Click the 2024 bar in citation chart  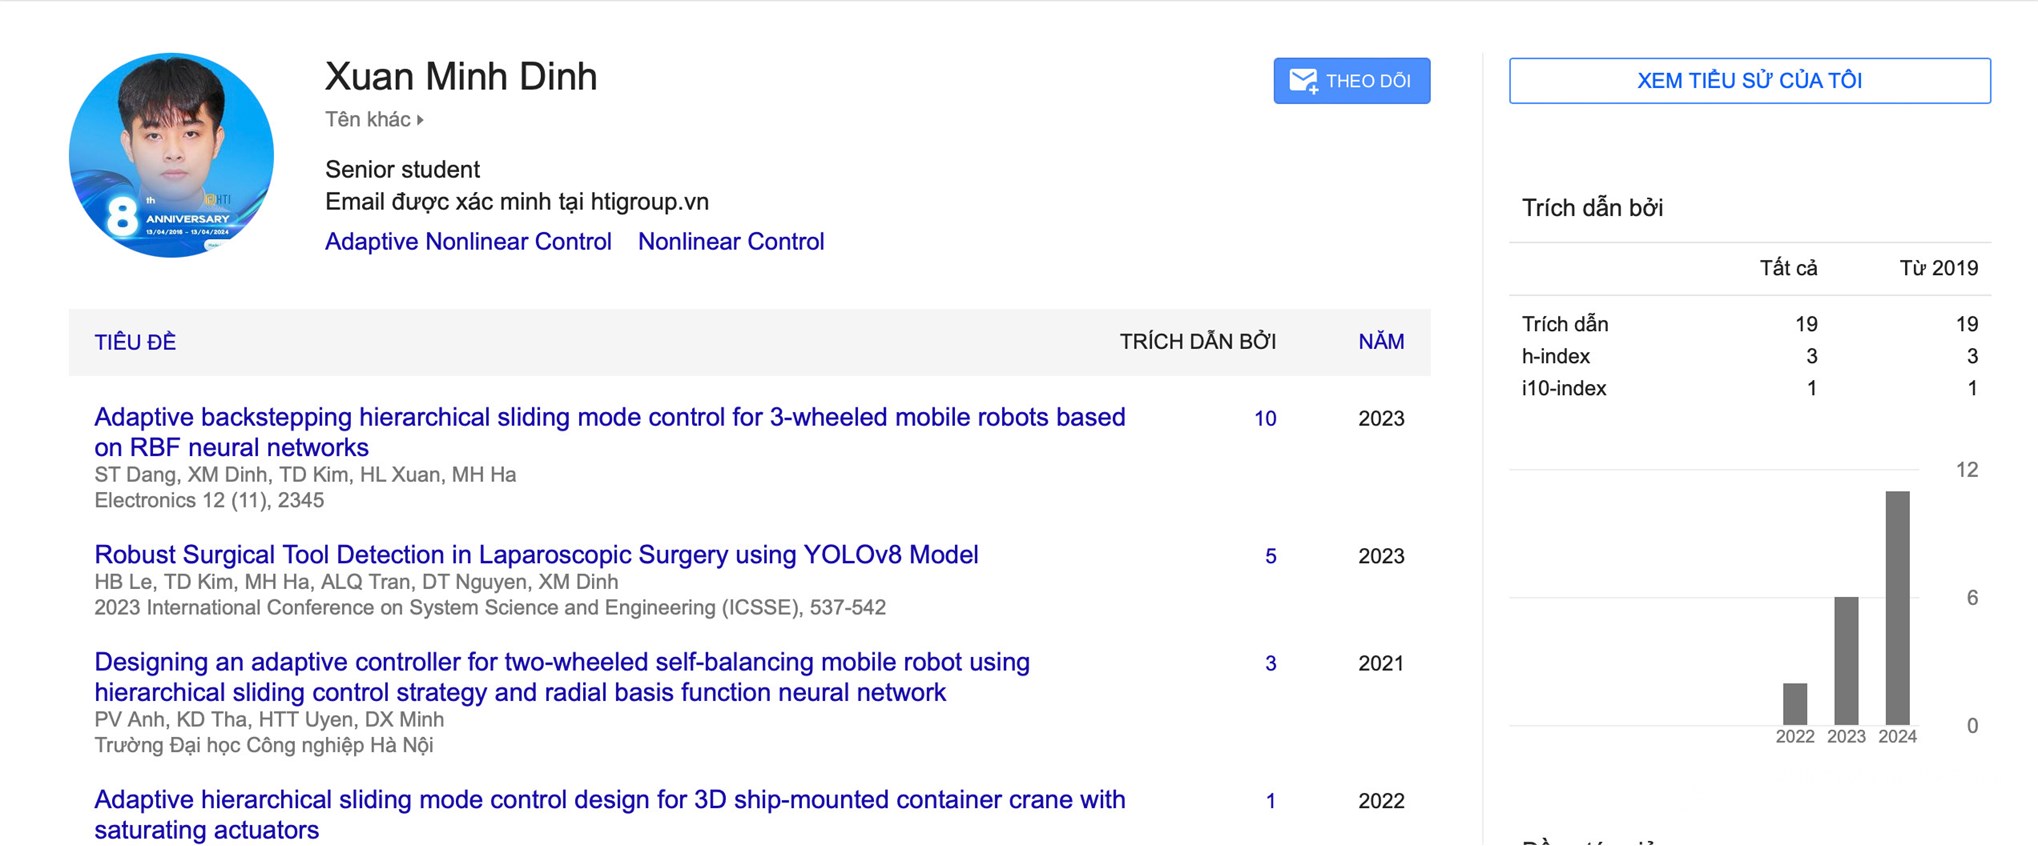[1897, 607]
